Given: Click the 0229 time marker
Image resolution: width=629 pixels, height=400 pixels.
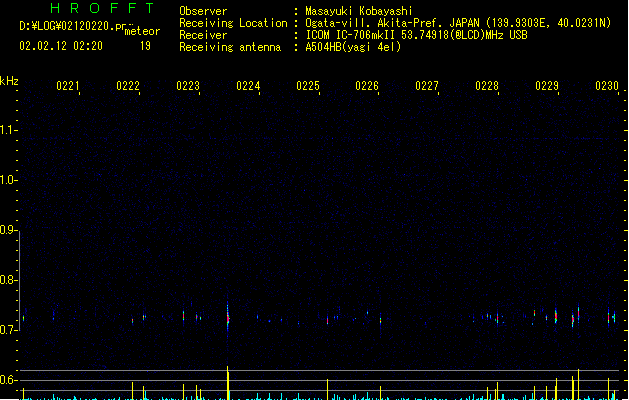Looking at the screenshot, I should click(547, 86).
